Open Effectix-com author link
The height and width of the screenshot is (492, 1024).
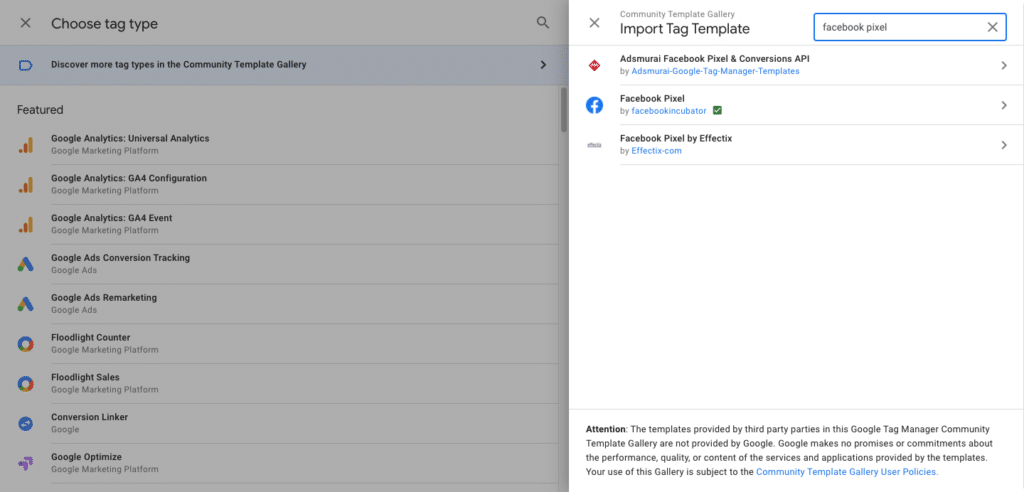[x=656, y=151]
